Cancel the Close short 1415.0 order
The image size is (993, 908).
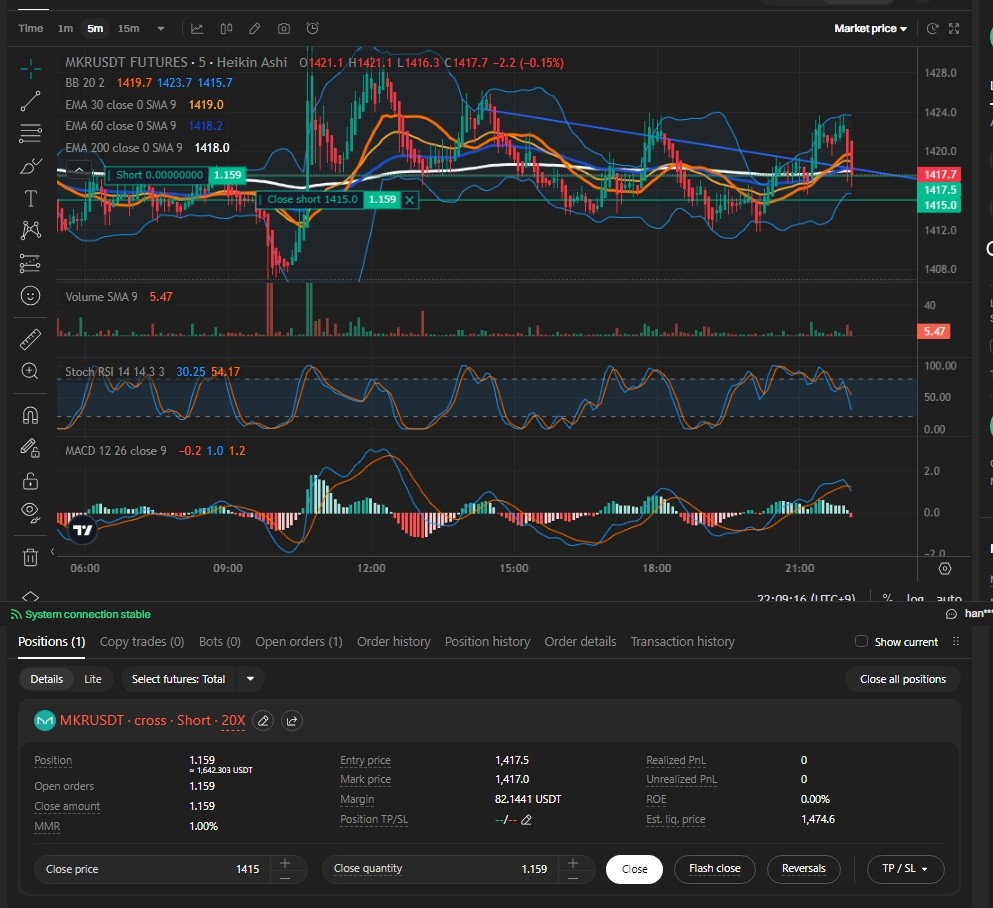click(410, 200)
